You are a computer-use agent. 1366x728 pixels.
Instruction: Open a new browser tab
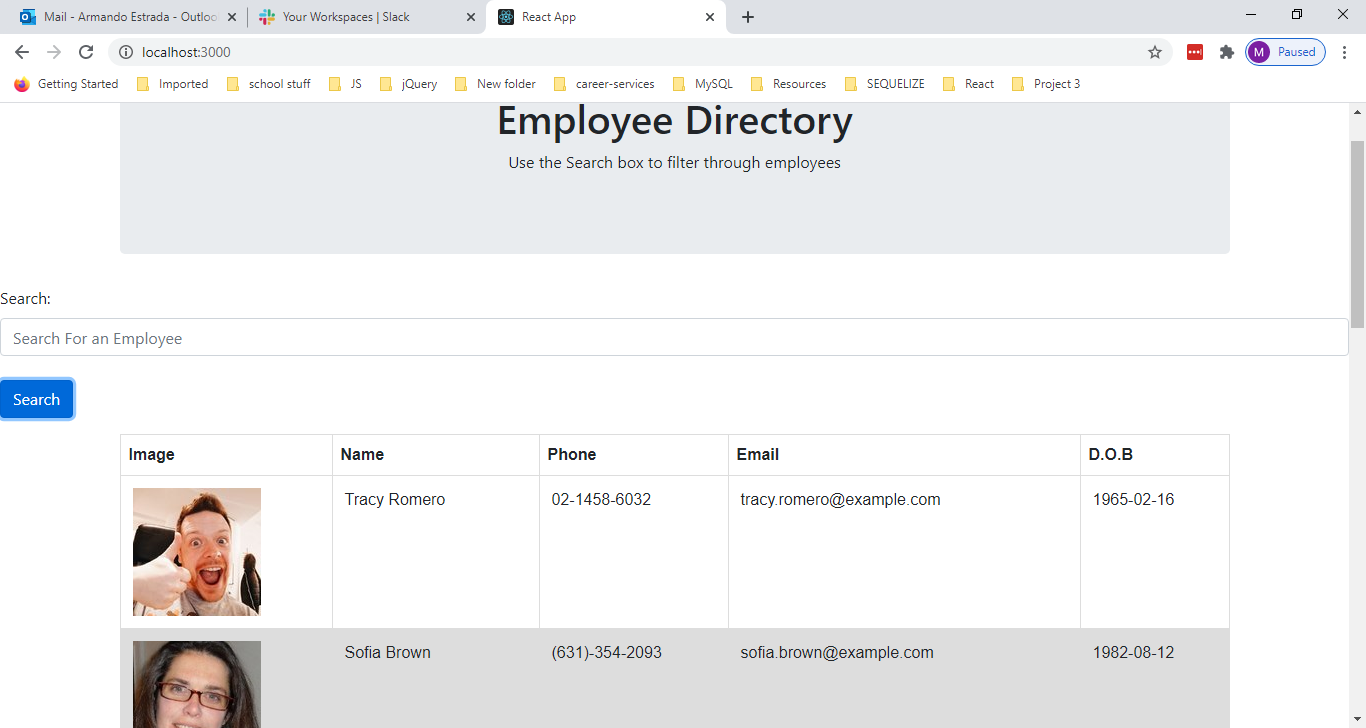747,17
